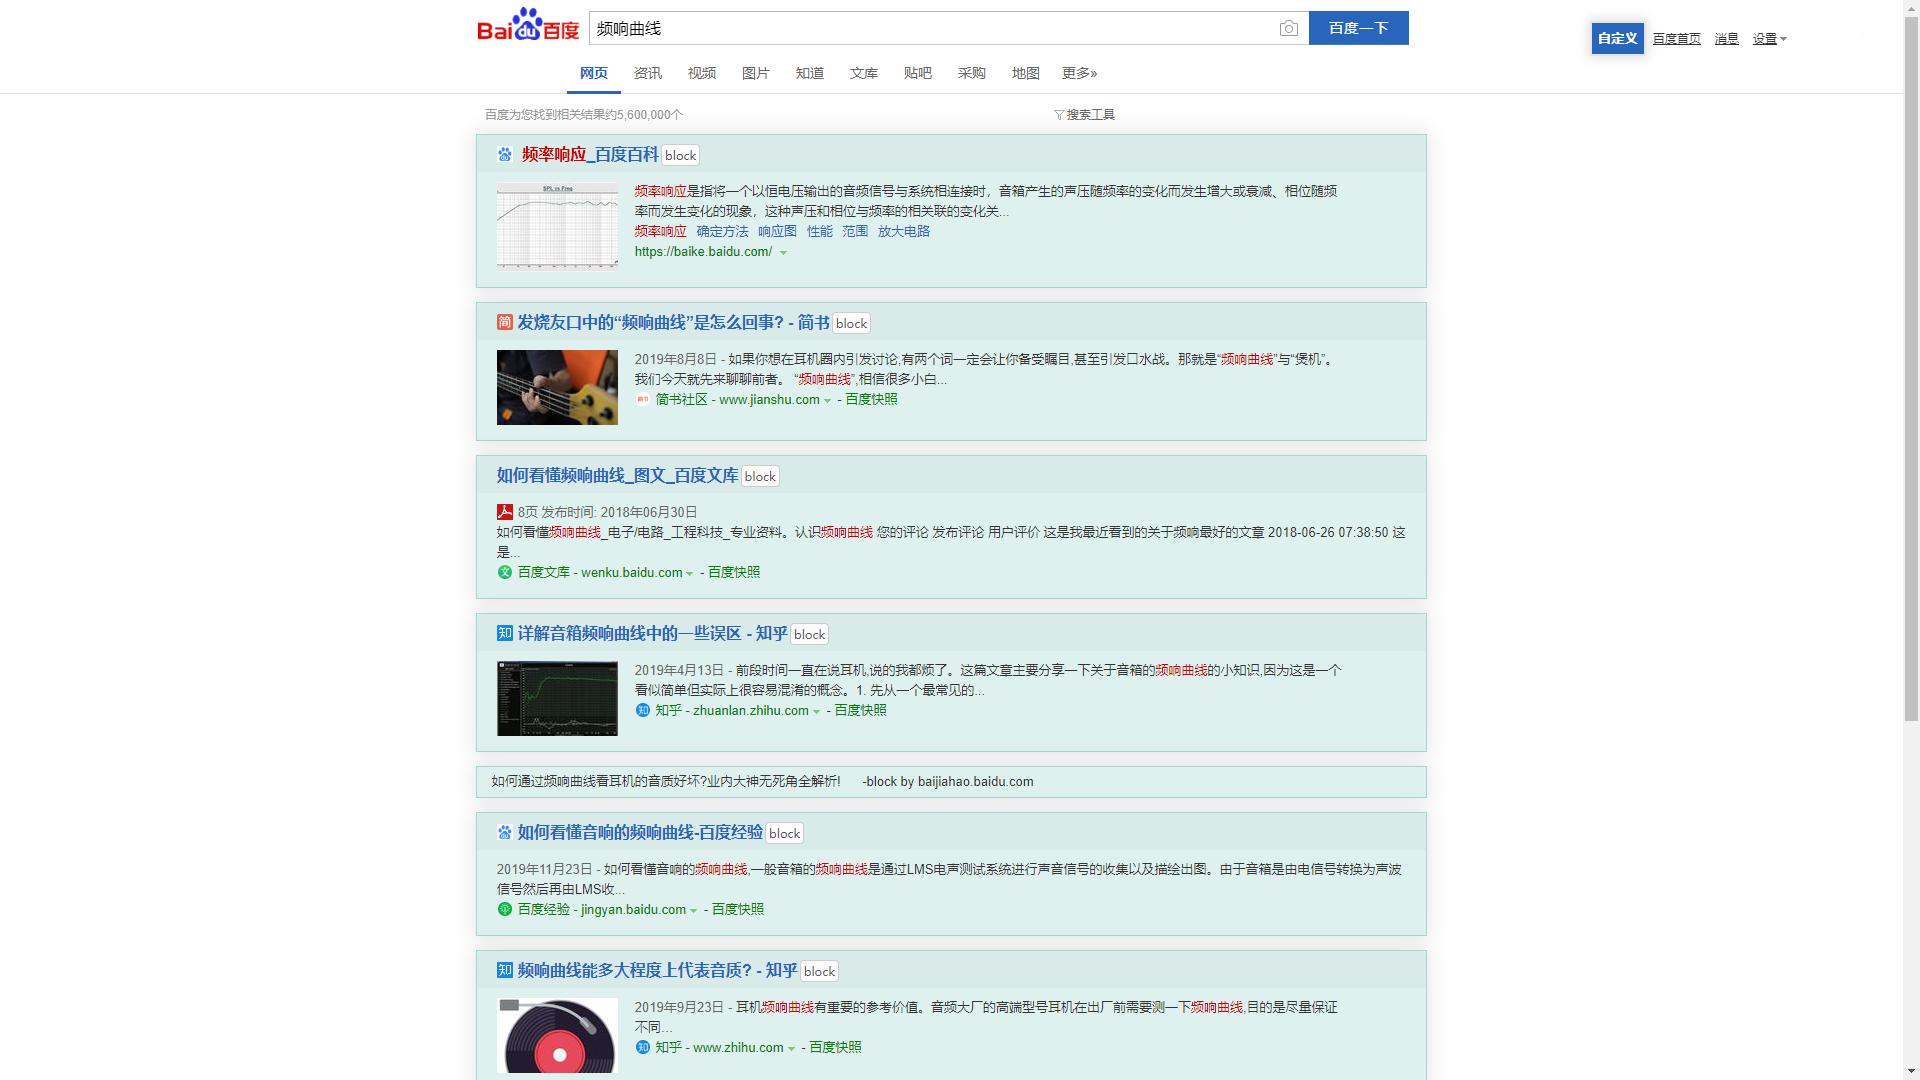The height and width of the screenshot is (1080, 1920).
Task: Click the 搜索工具 filter funnel icon
Action: click(1057, 115)
